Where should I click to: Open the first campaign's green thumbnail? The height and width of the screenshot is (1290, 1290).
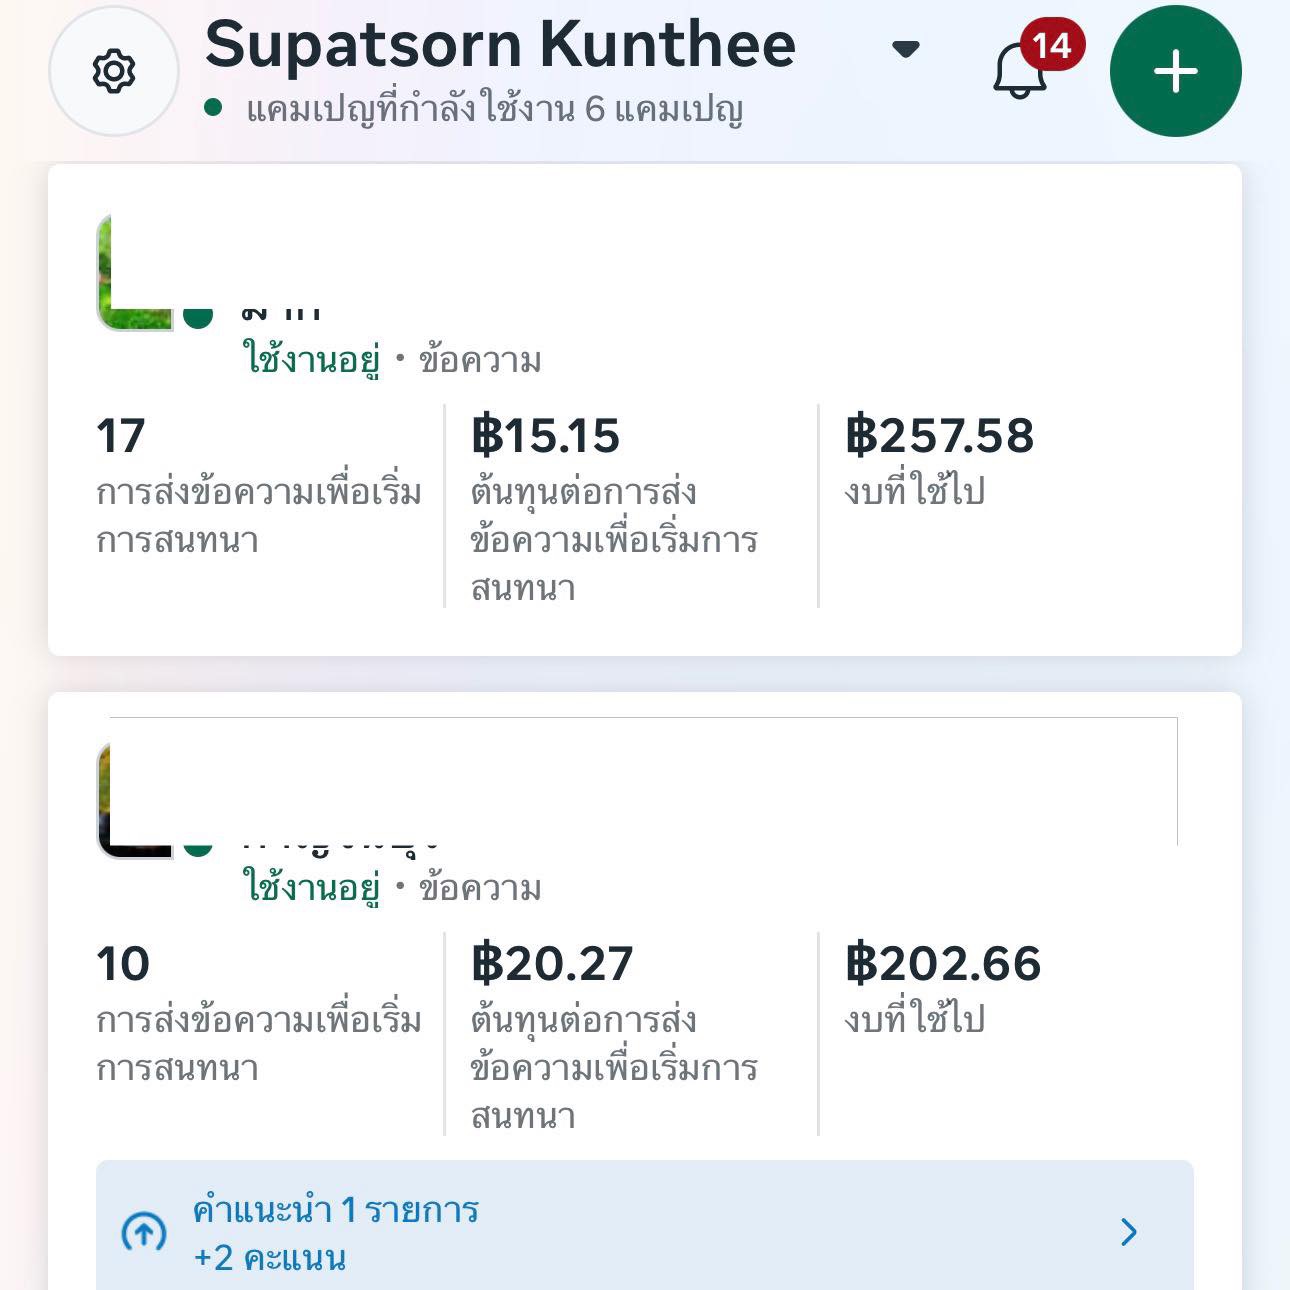133,272
